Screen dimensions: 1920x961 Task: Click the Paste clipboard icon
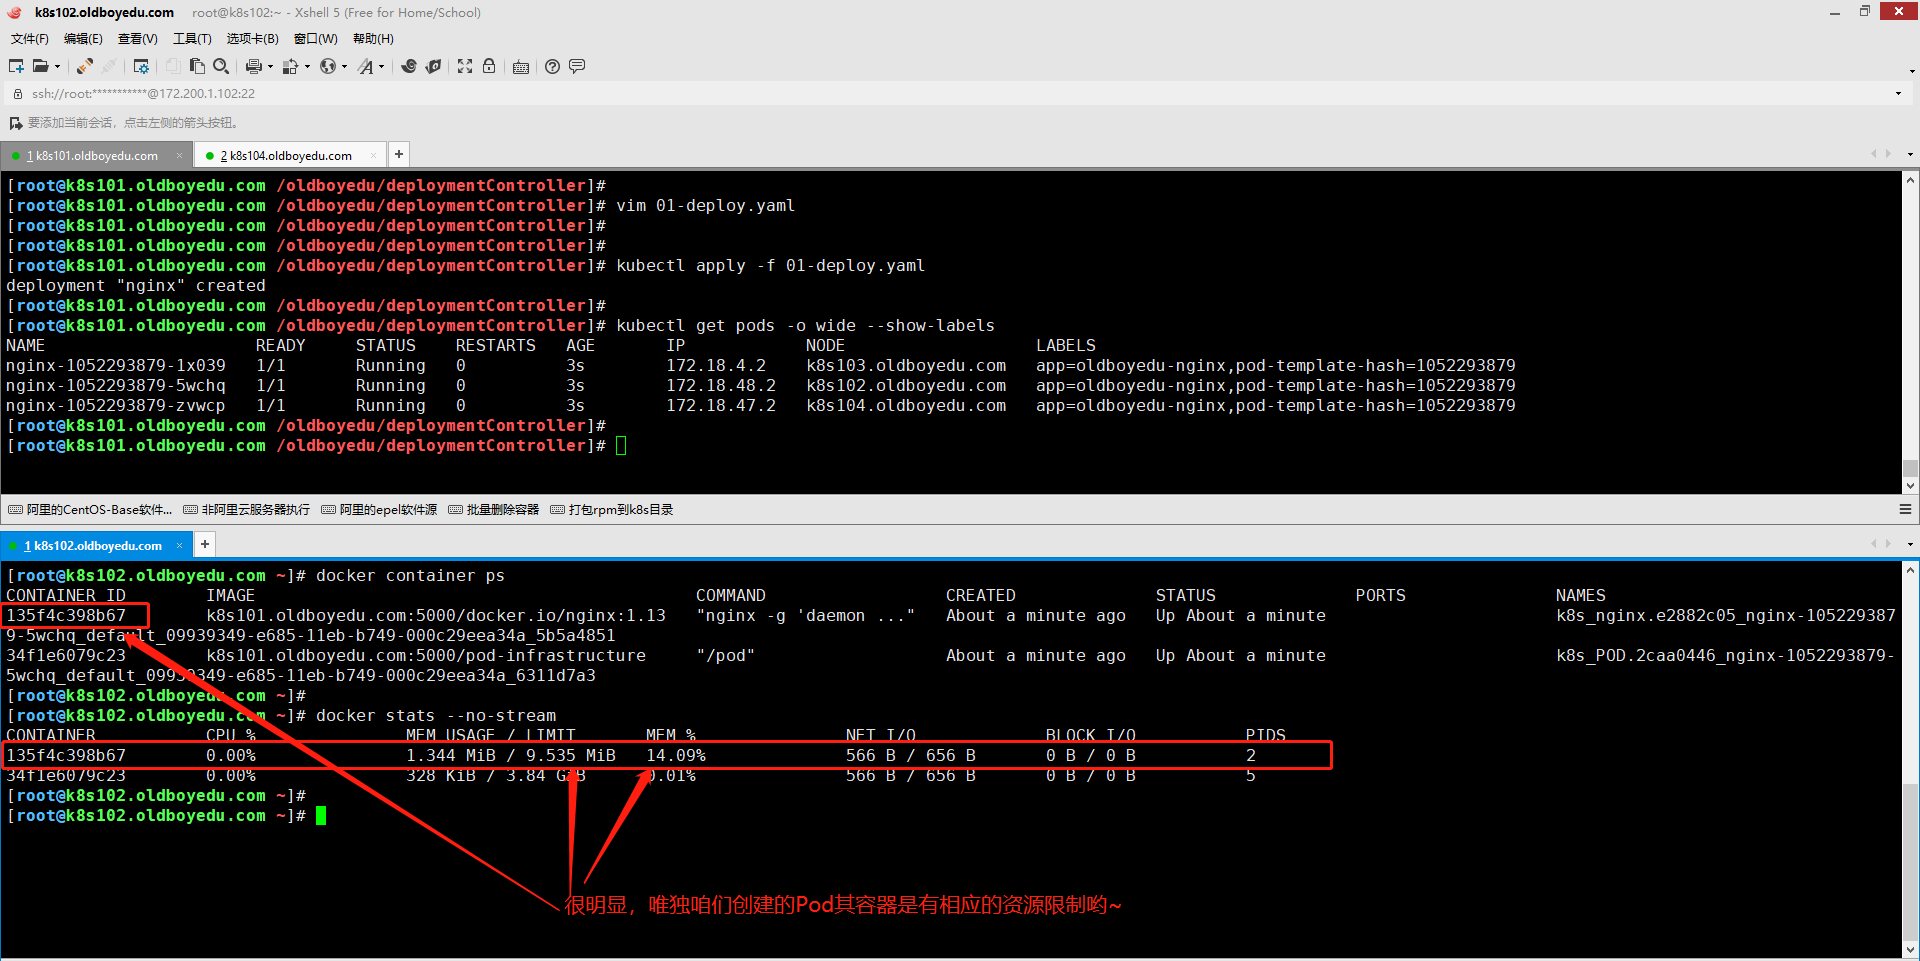197,66
